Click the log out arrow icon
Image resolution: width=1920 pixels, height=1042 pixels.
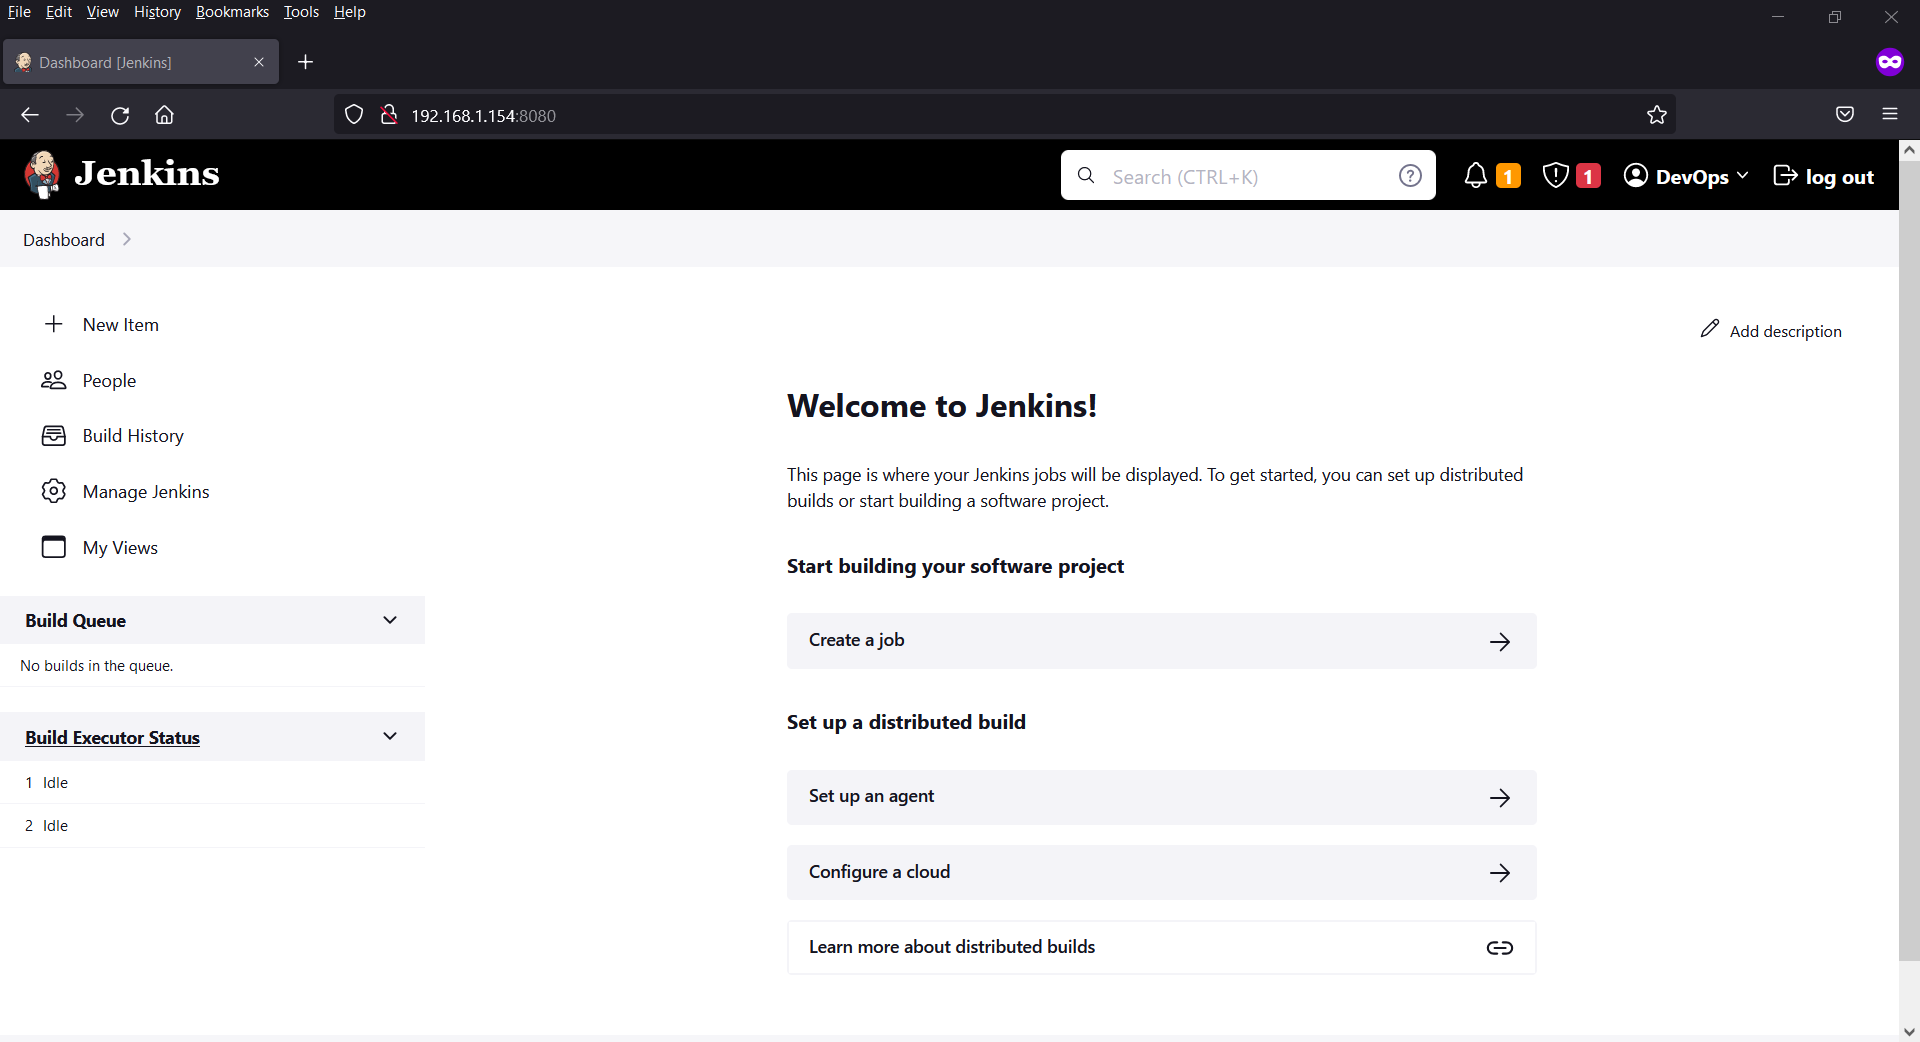pyautogui.click(x=1785, y=176)
